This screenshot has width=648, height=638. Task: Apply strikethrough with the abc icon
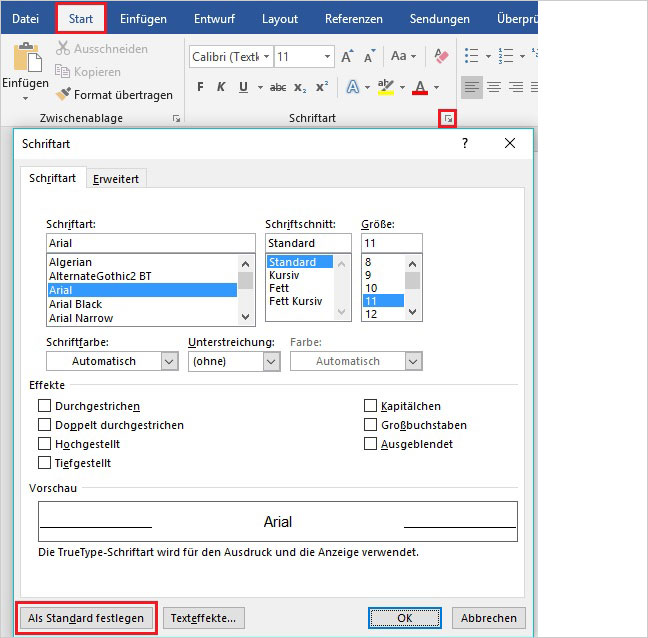pos(278,87)
